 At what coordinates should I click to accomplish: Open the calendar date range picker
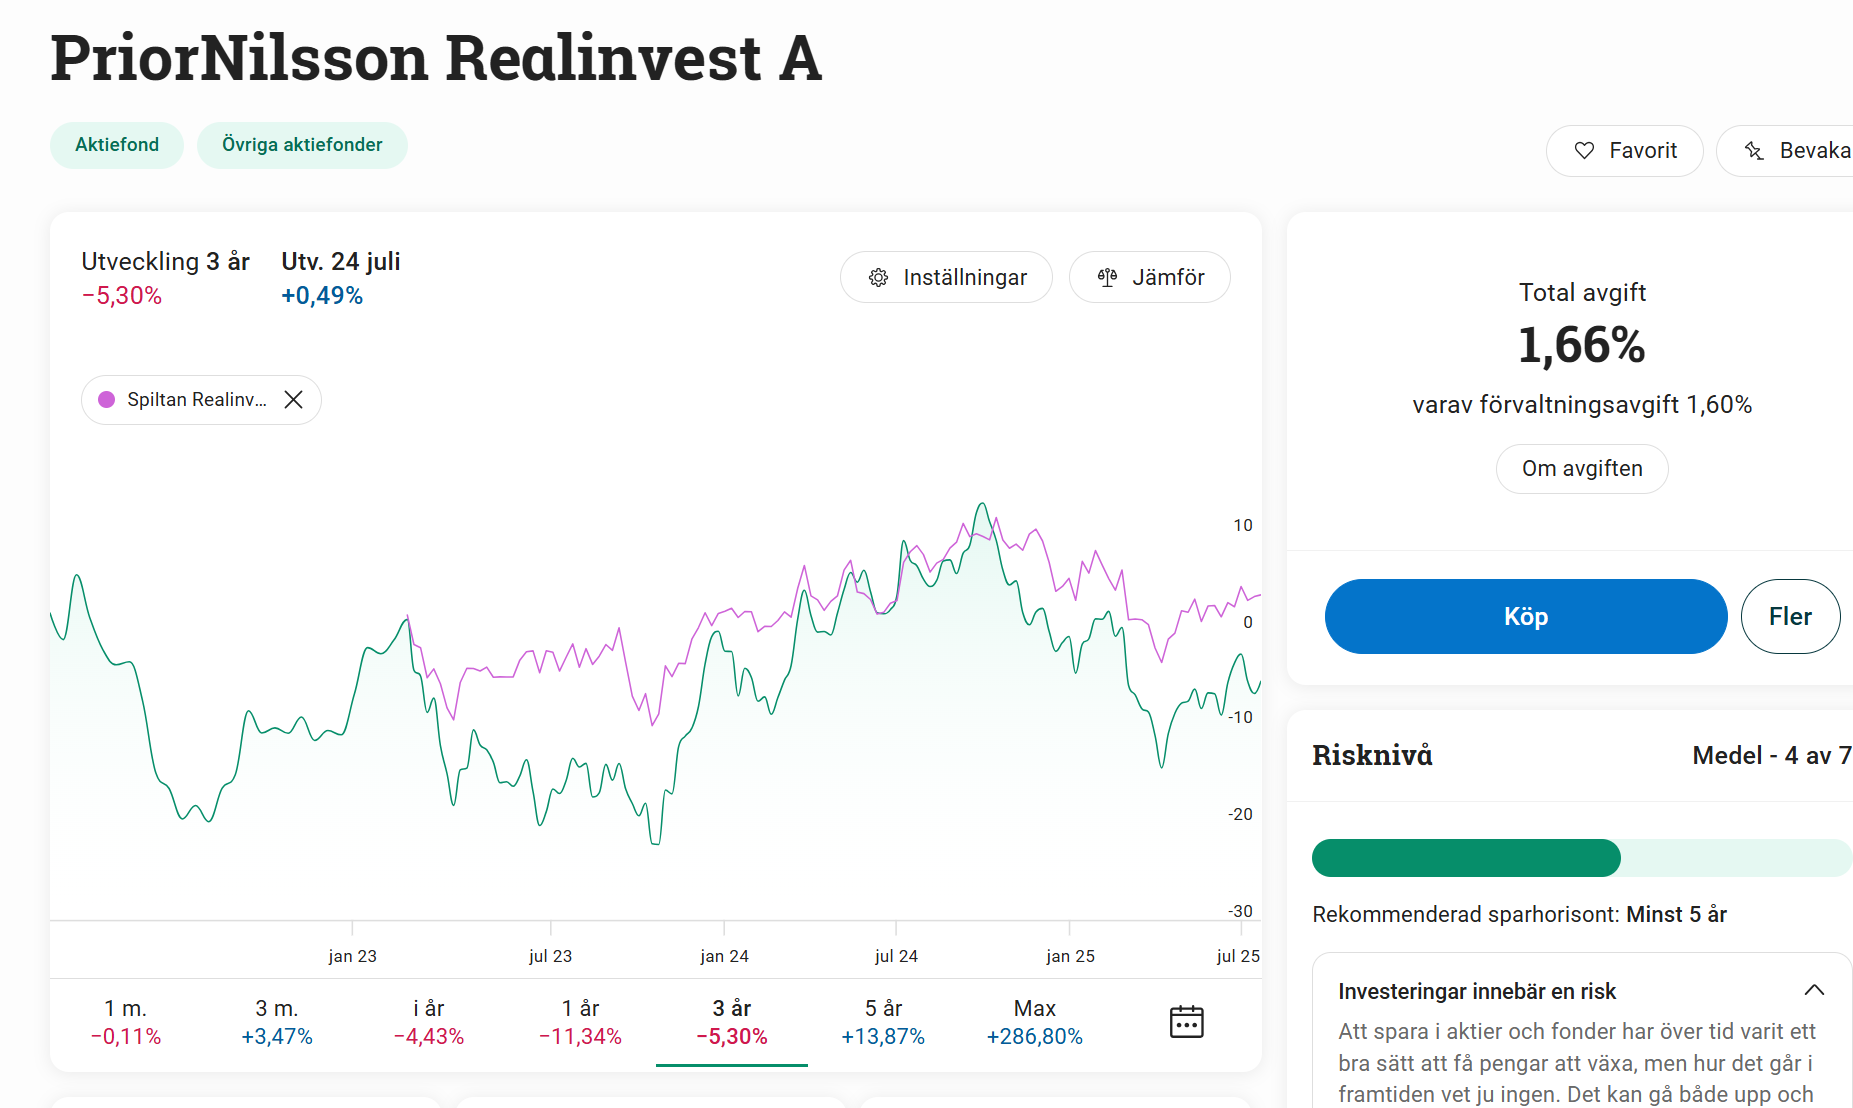[x=1186, y=1022]
